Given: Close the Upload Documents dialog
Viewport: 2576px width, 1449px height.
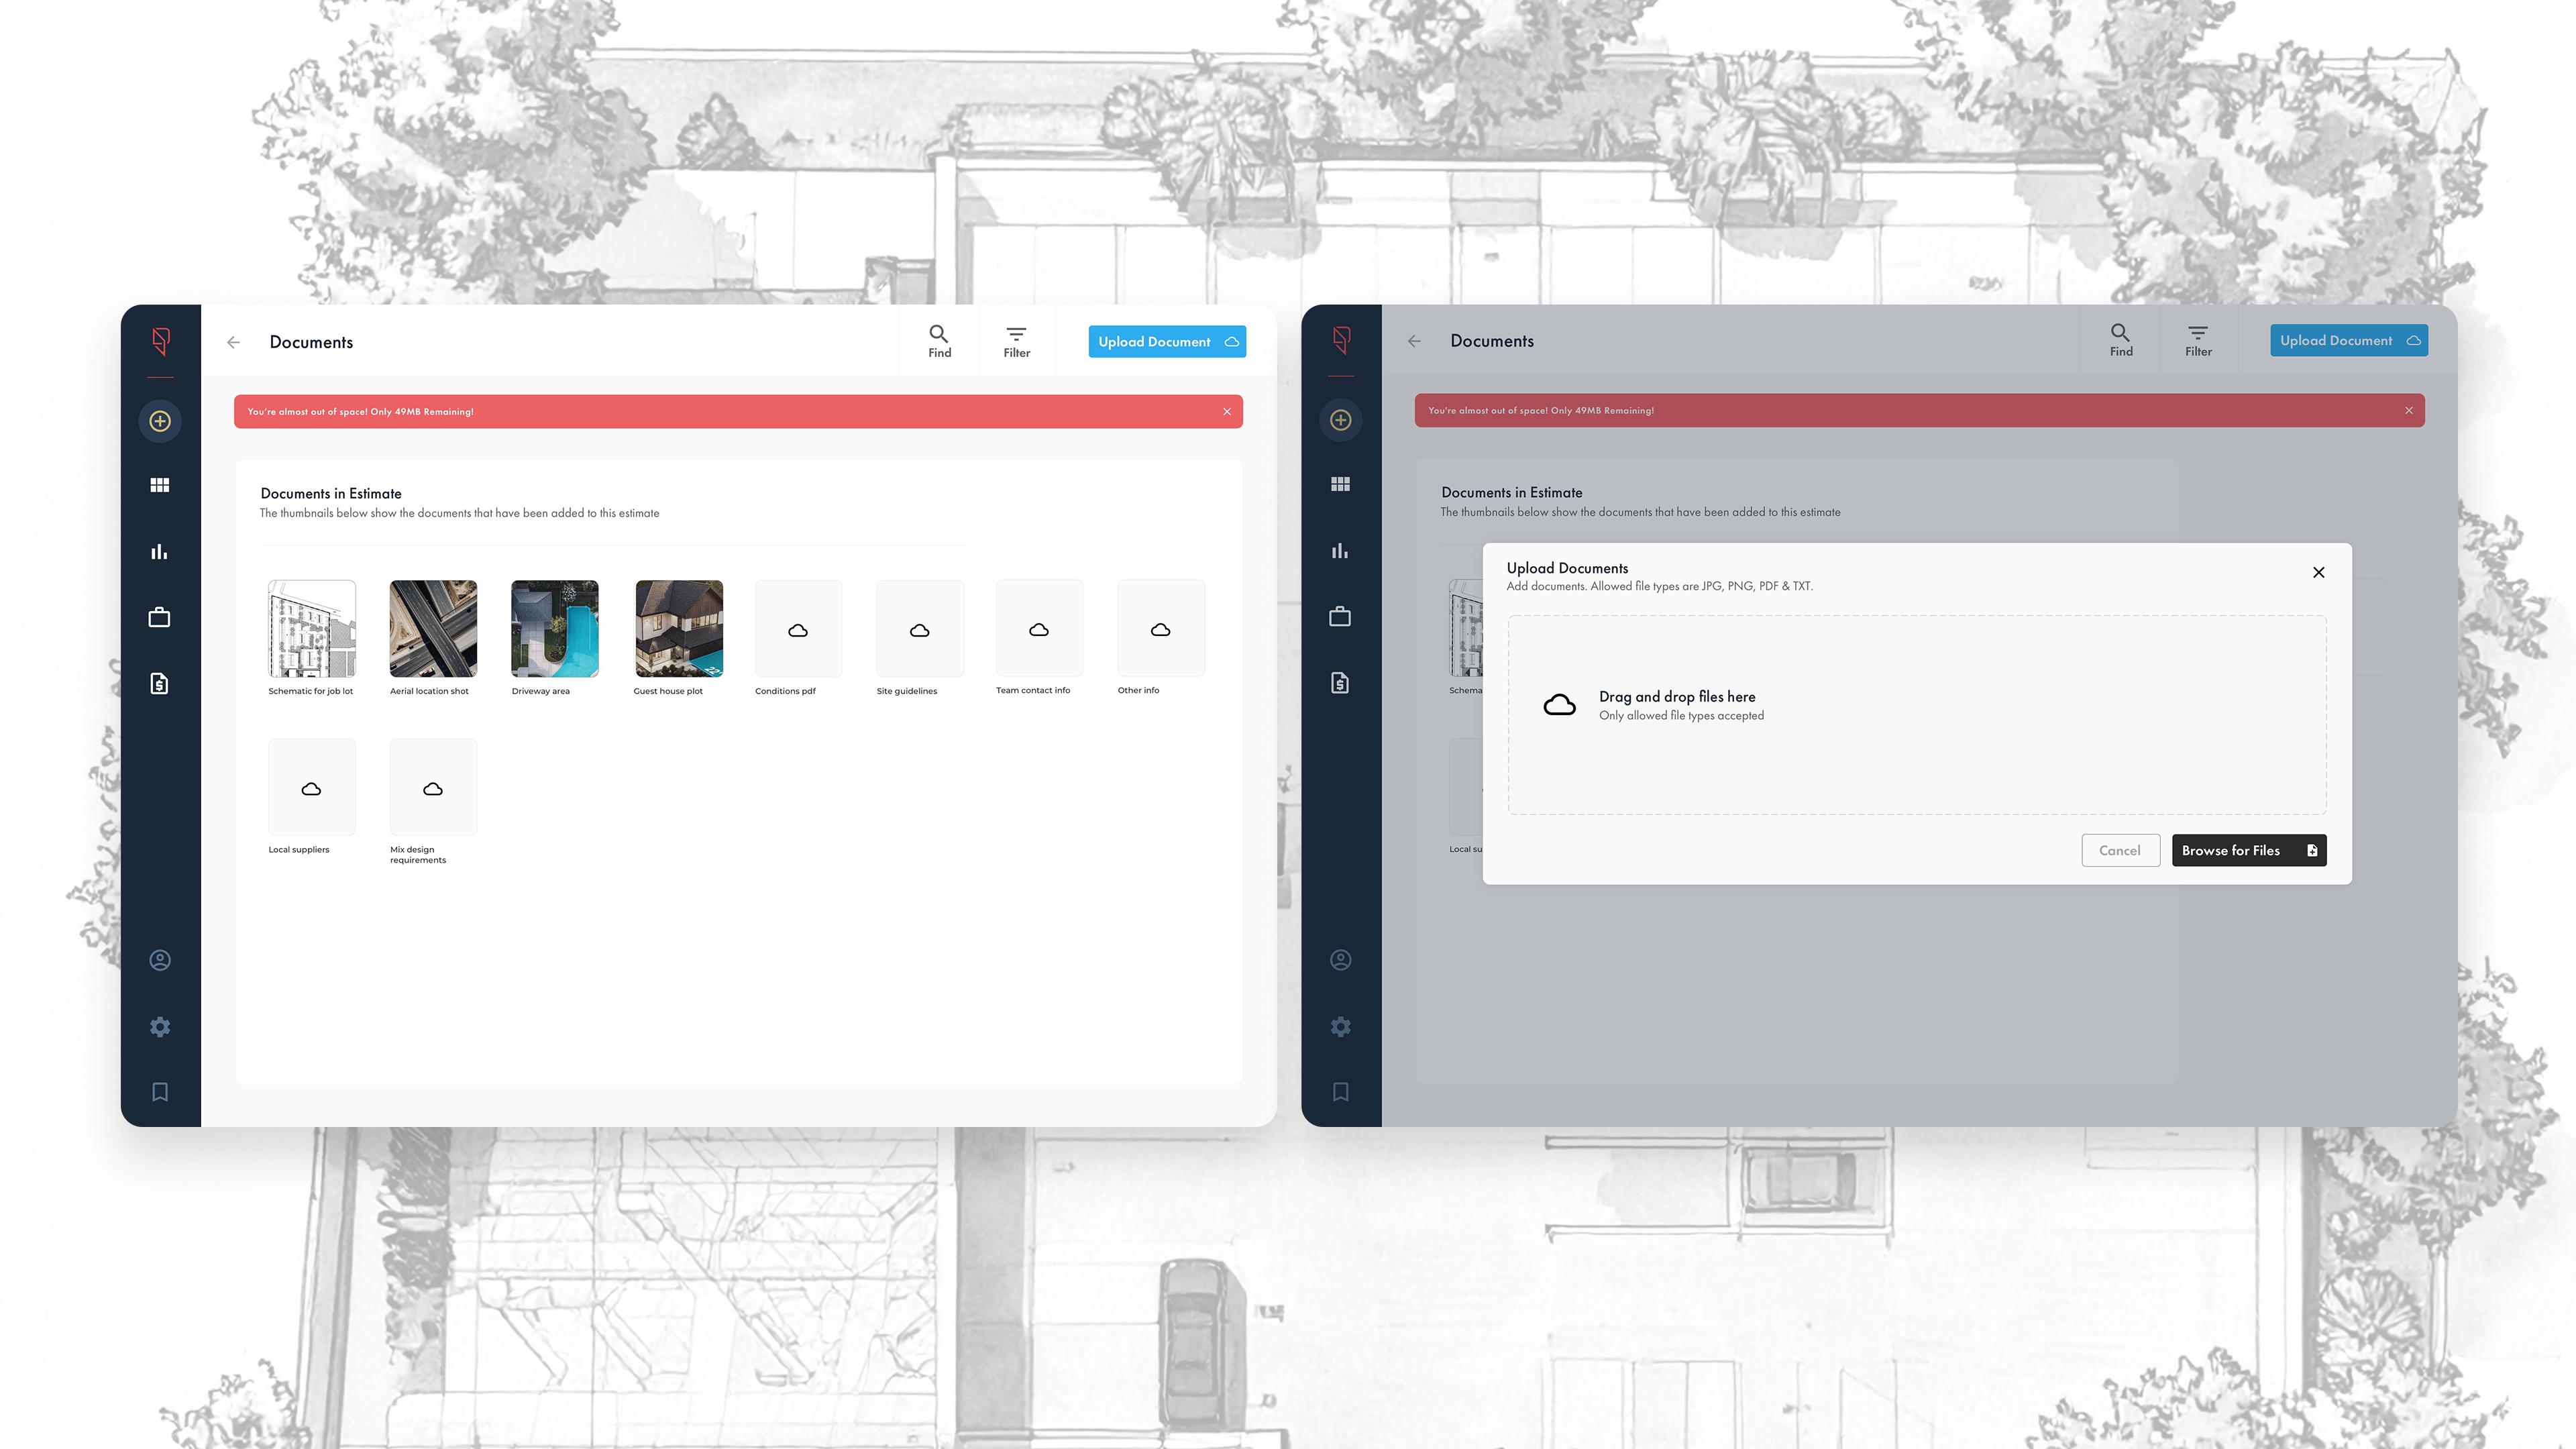Looking at the screenshot, I should [x=2318, y=572].
